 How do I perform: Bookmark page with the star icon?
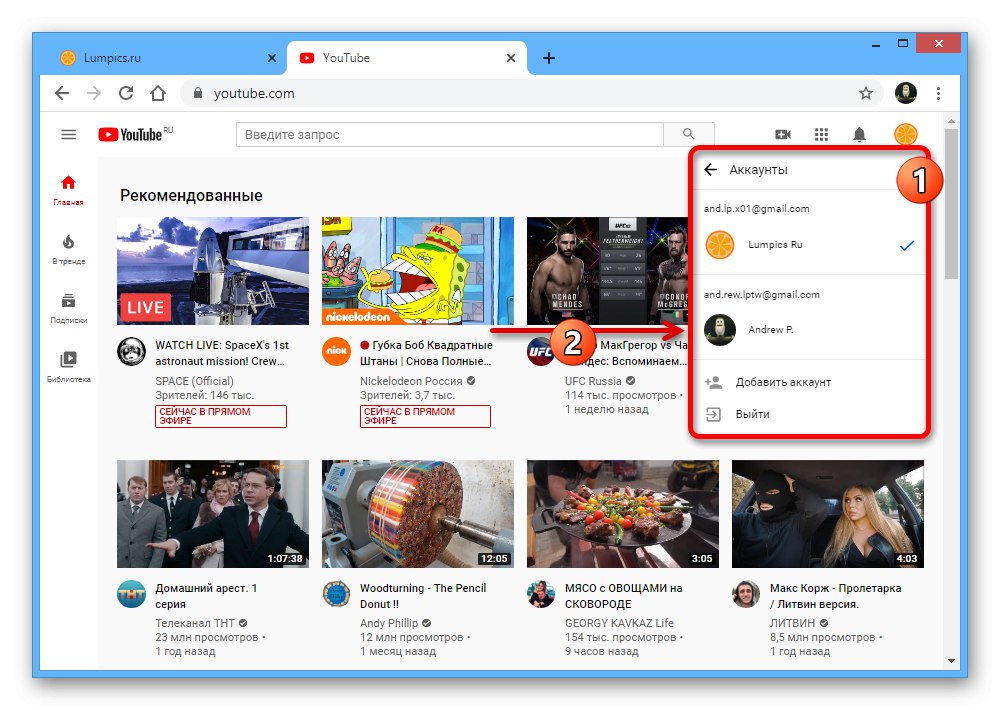pyautogui.click(x=865, y=93)
